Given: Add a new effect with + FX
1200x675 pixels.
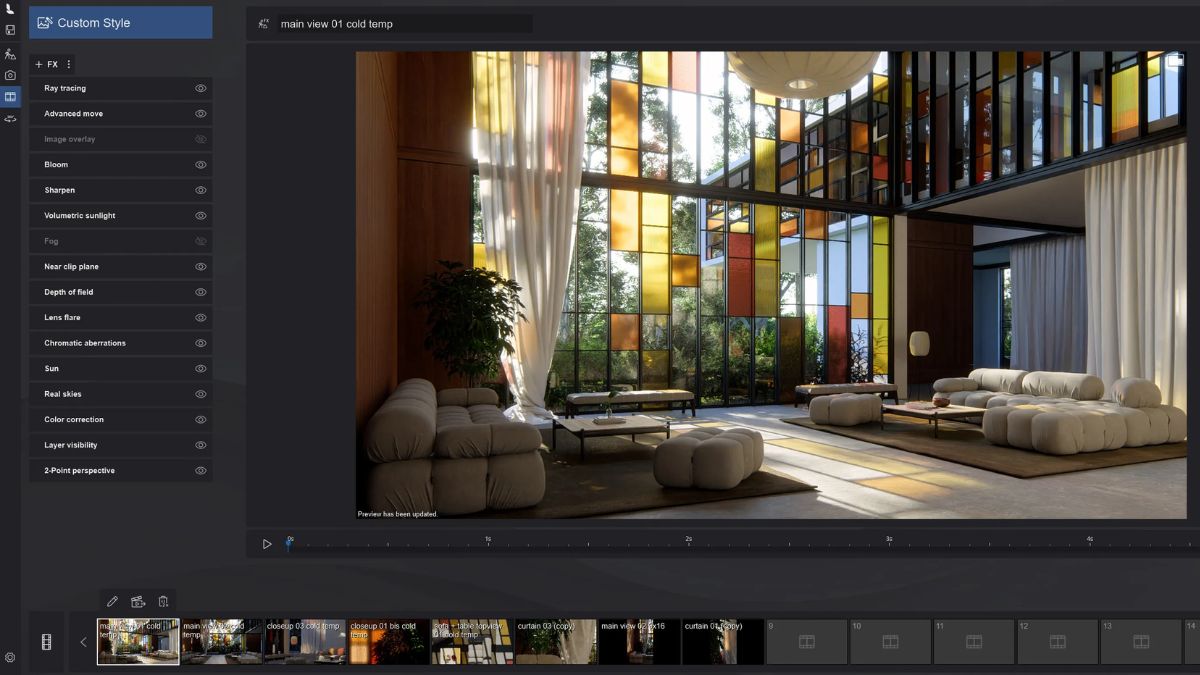Looking at the screenshot, I should coord(46,64).
